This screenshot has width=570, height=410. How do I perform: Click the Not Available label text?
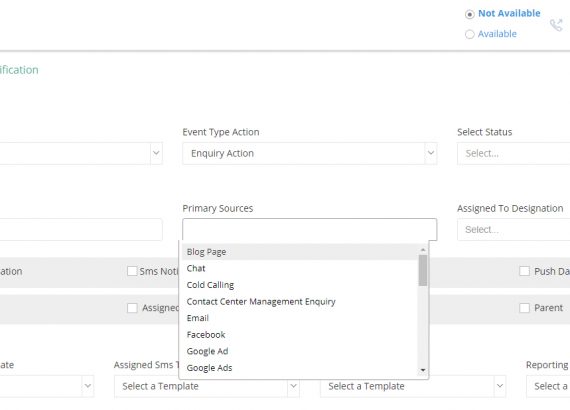(509, 13)
